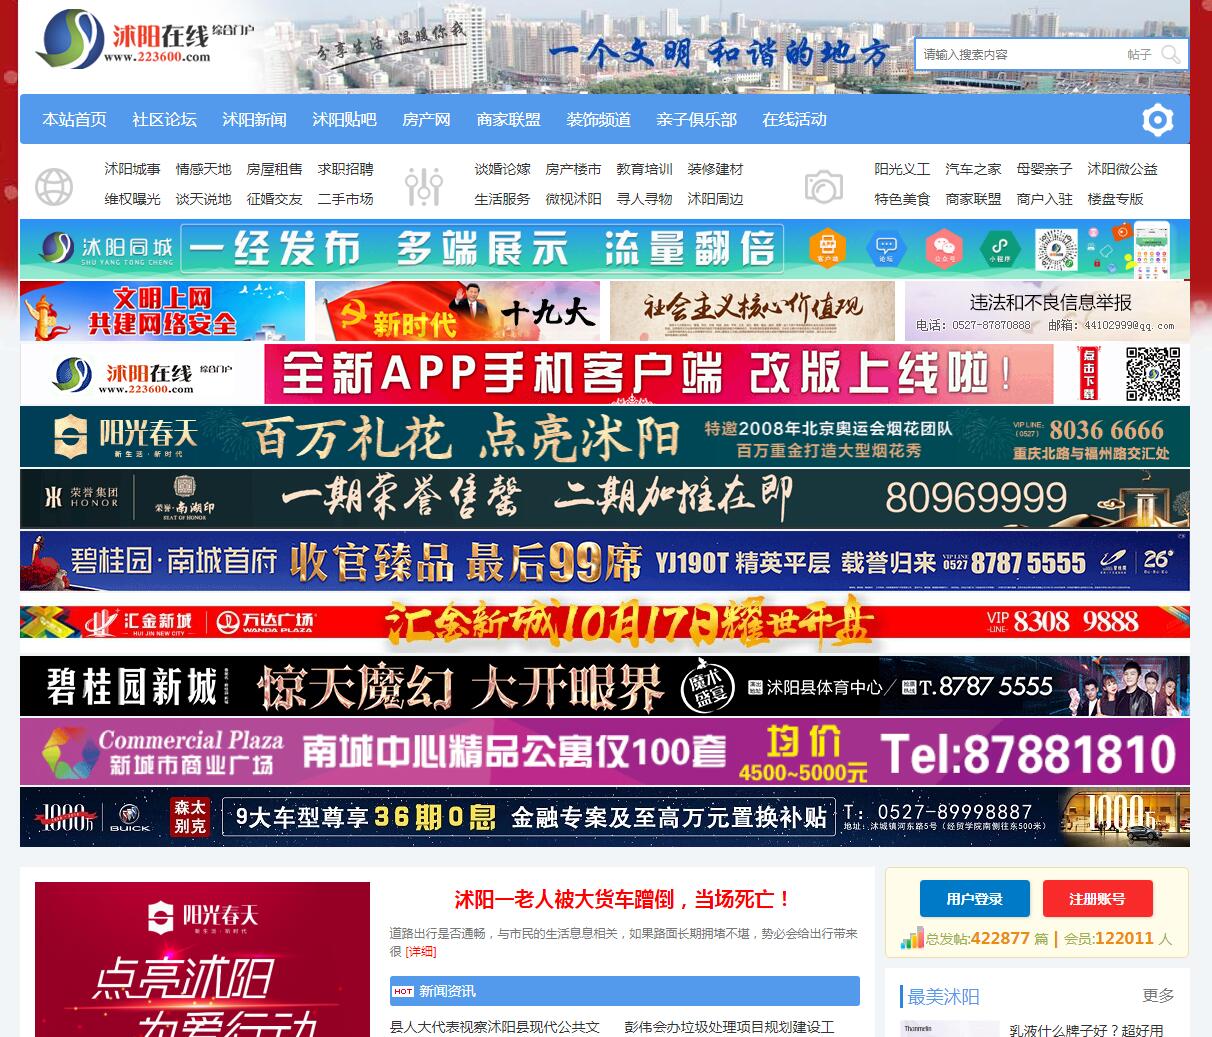Click the 阳光春天 百万礼花 banner

[x=605, y=436]
